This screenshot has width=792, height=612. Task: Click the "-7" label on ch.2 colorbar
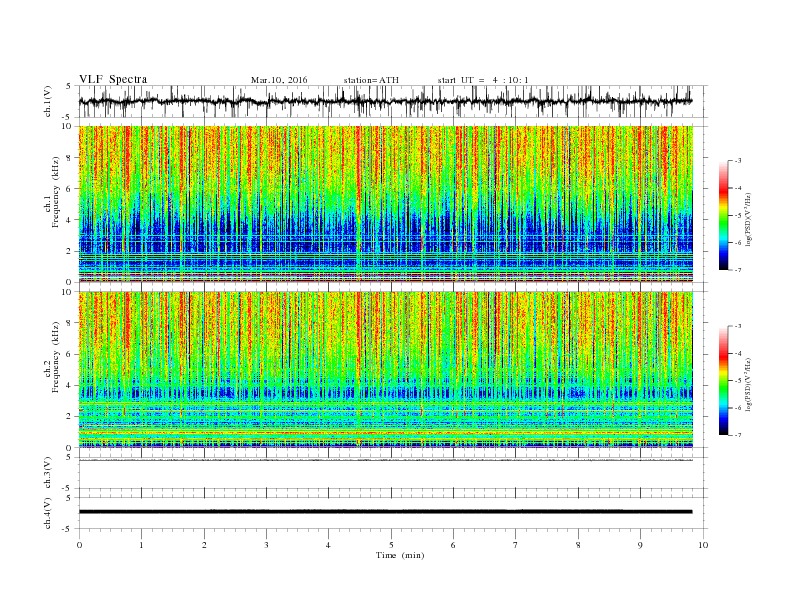click(737, 435)
